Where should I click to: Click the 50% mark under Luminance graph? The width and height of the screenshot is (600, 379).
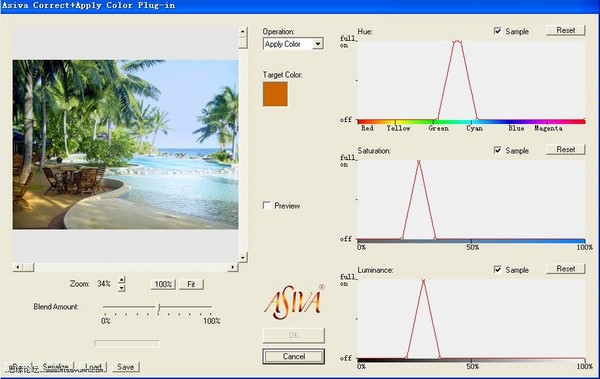(x=473, y=366)
